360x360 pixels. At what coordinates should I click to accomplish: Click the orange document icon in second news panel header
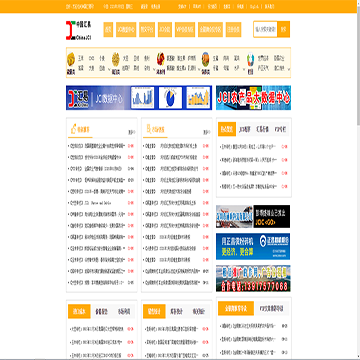(x=148, y=129)
